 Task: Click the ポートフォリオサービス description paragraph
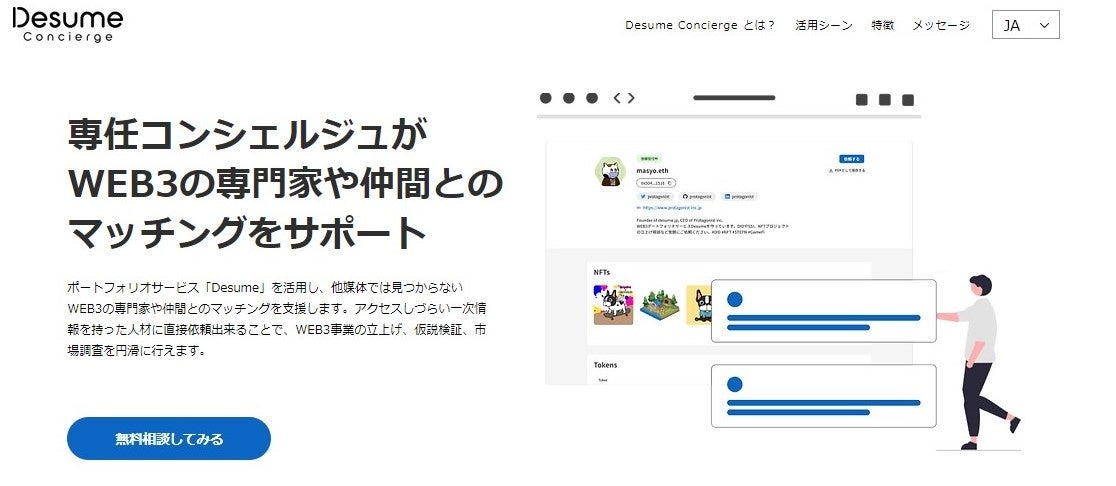278,319
